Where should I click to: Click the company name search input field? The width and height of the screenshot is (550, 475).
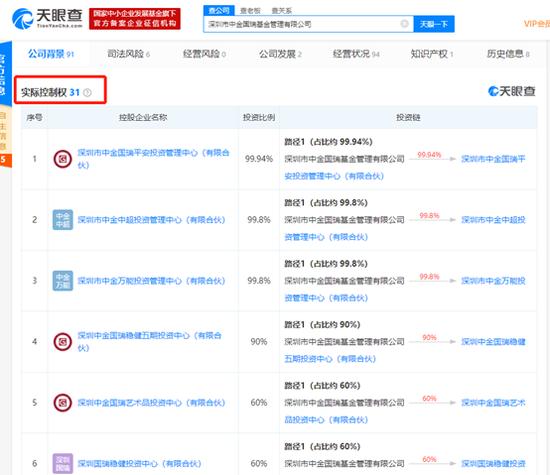pyautogui.click(x=302, y=24)
